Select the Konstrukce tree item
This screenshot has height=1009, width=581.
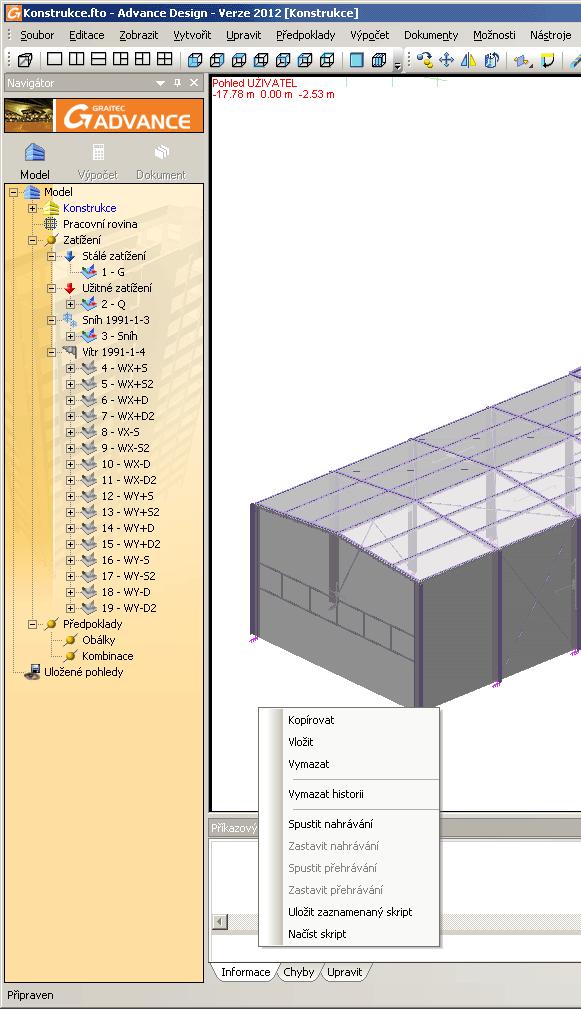click(x=89, y=208)
